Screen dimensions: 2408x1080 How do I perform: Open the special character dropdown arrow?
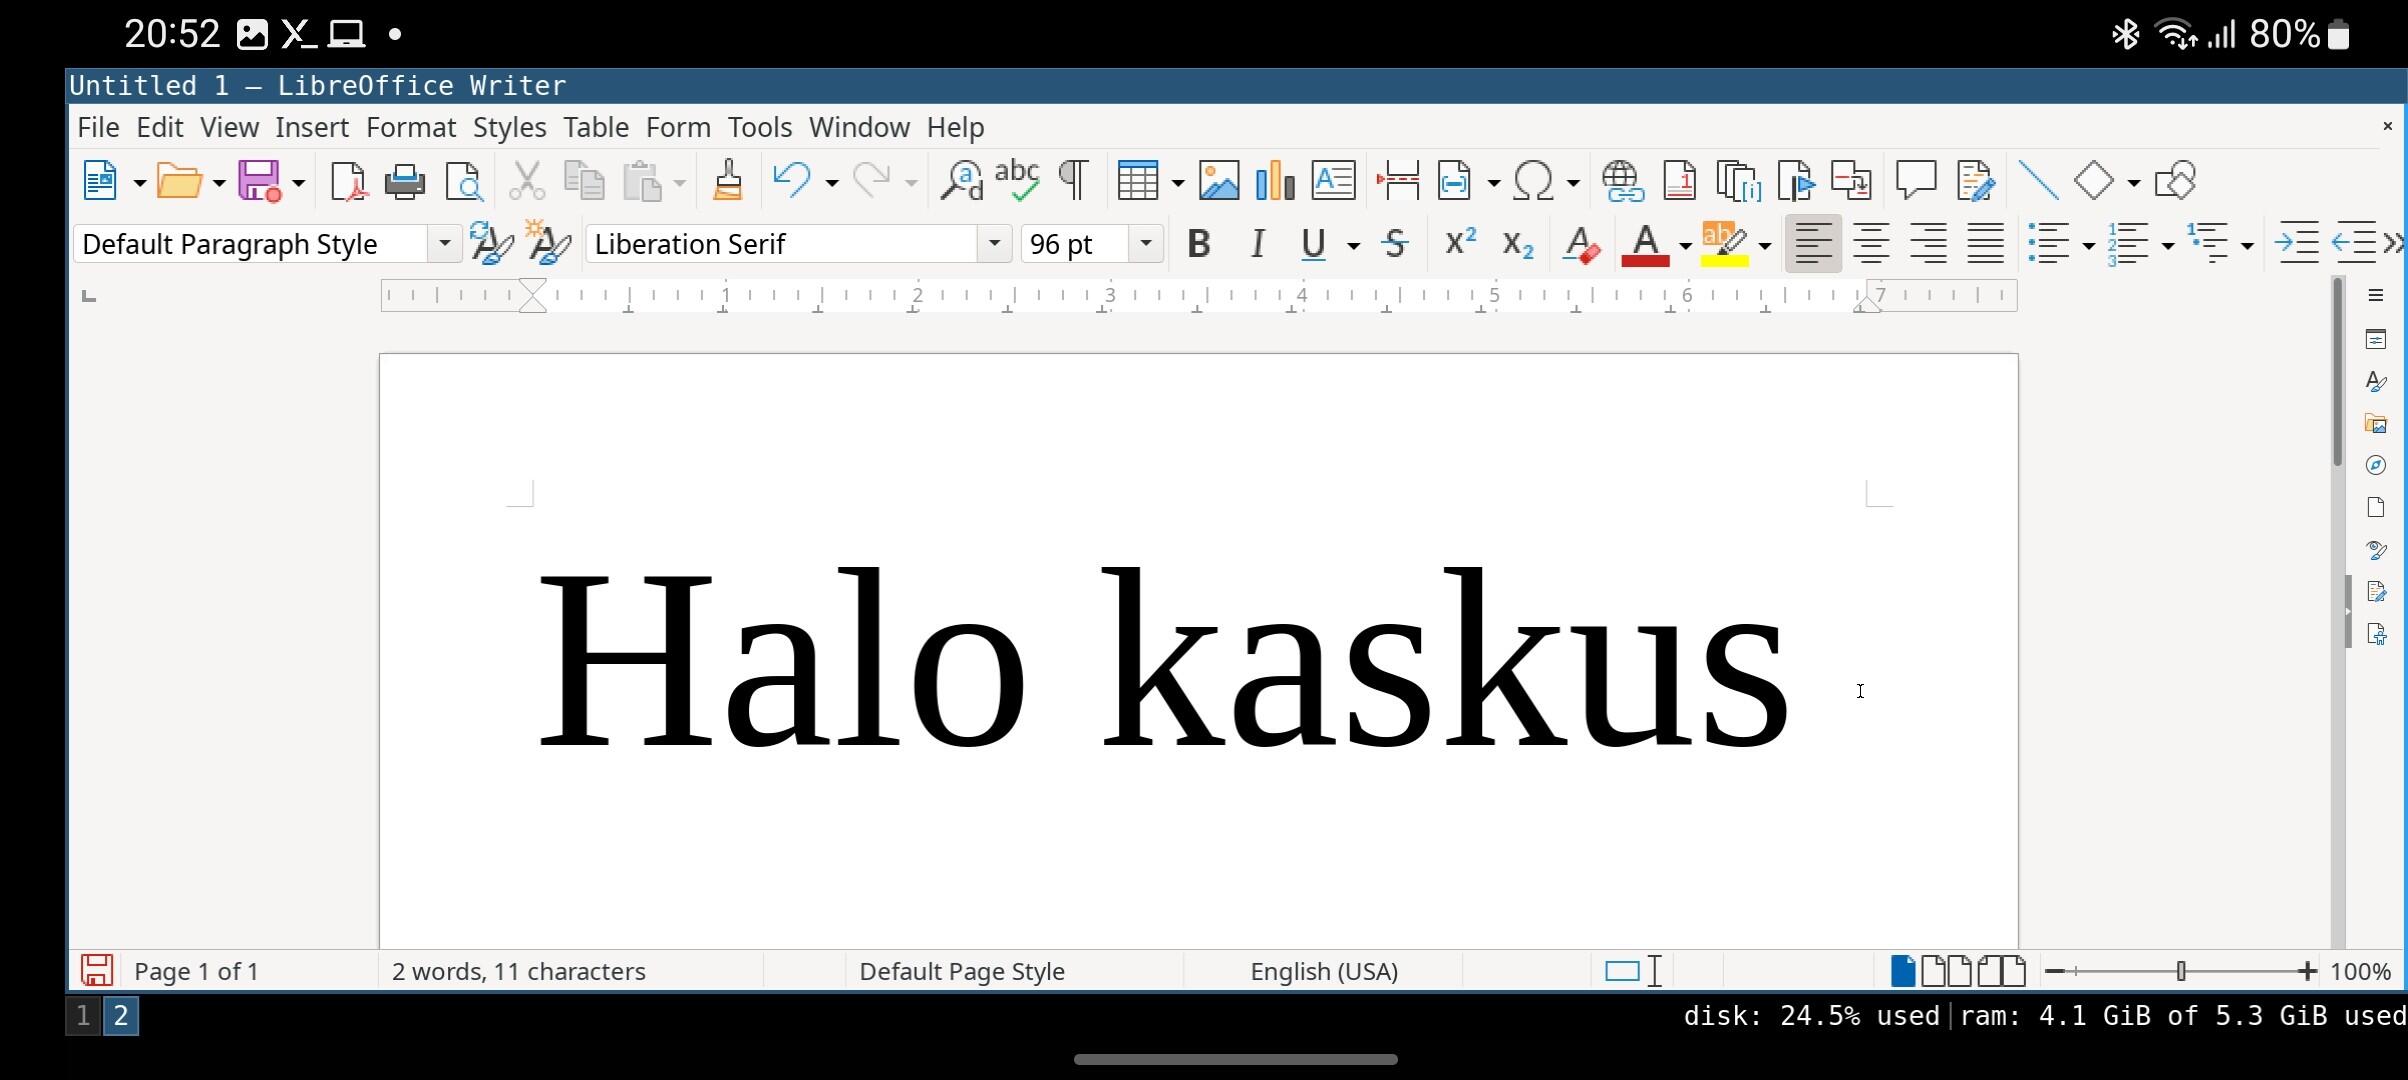click(x=1572, y=183)
